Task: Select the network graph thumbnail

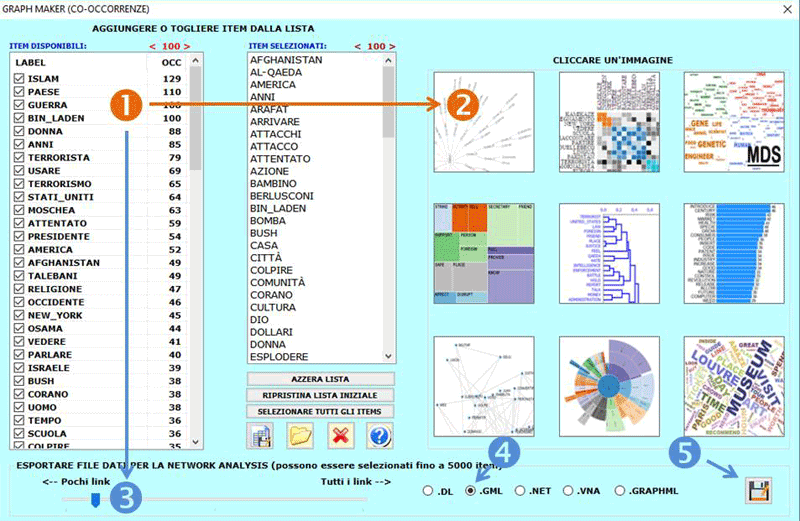Action: (x=484, y=386)
